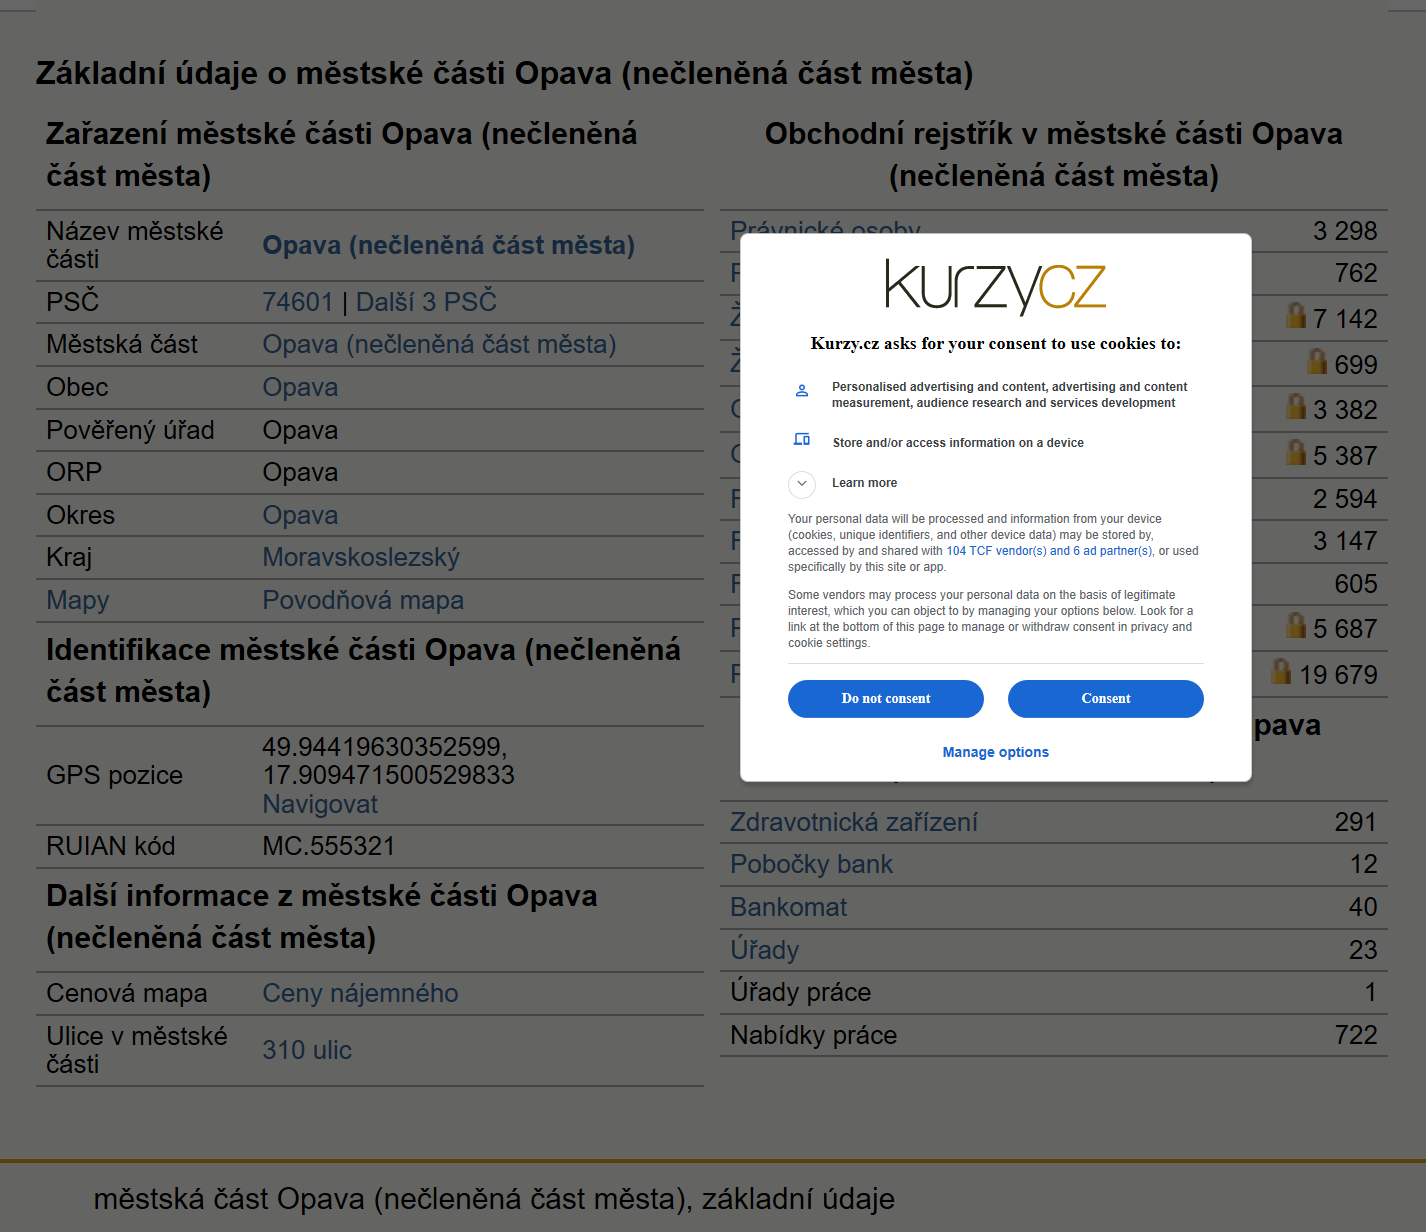Screen dimensions: 1426x1232
Task: Click the value 12 for Pobočky bank
Action: click(1364, 865)
